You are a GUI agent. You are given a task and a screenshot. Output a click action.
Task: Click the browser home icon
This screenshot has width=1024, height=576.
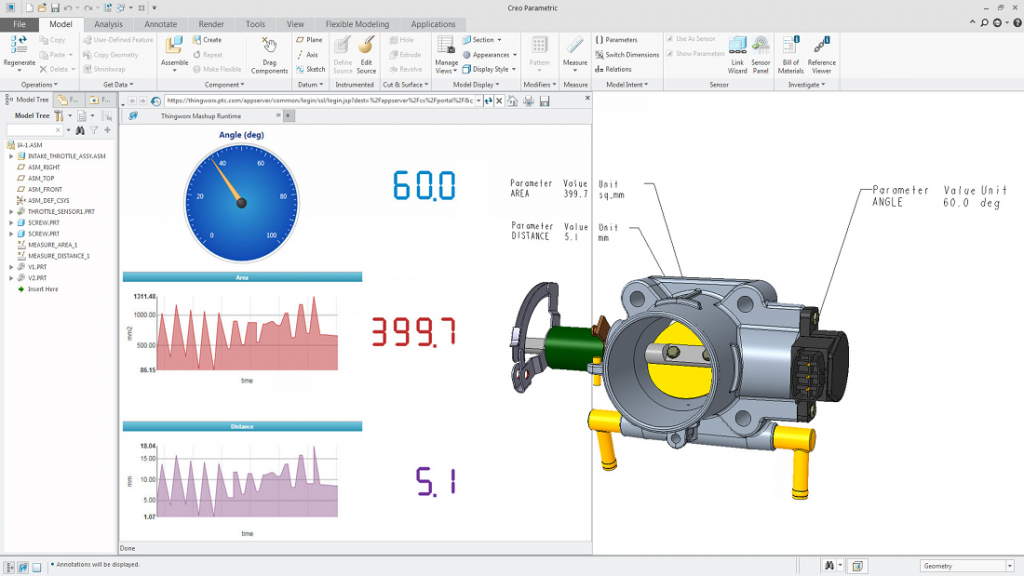(513, 101)
